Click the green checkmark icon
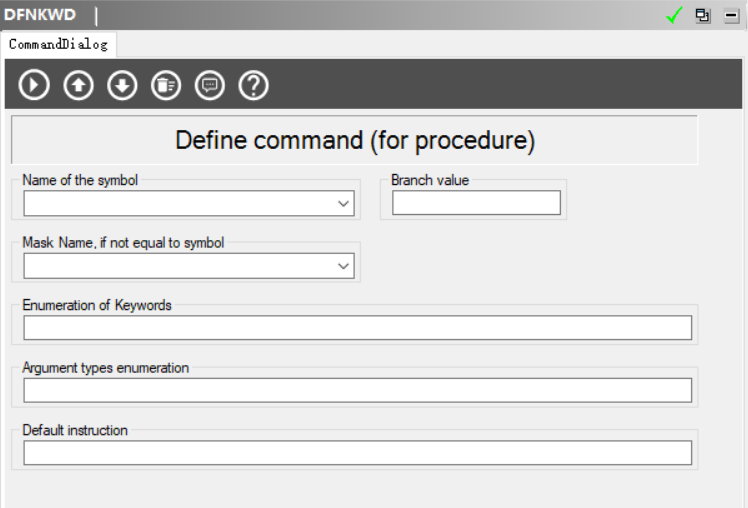 point(675,16)
